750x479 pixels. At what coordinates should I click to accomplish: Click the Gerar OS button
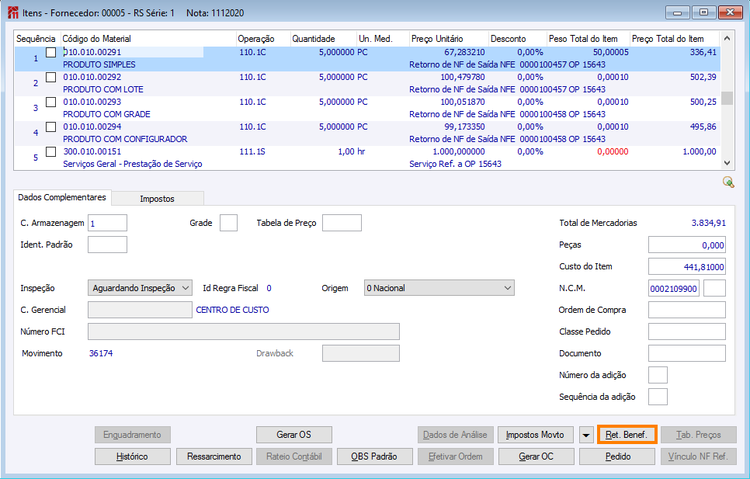(294, 435)
